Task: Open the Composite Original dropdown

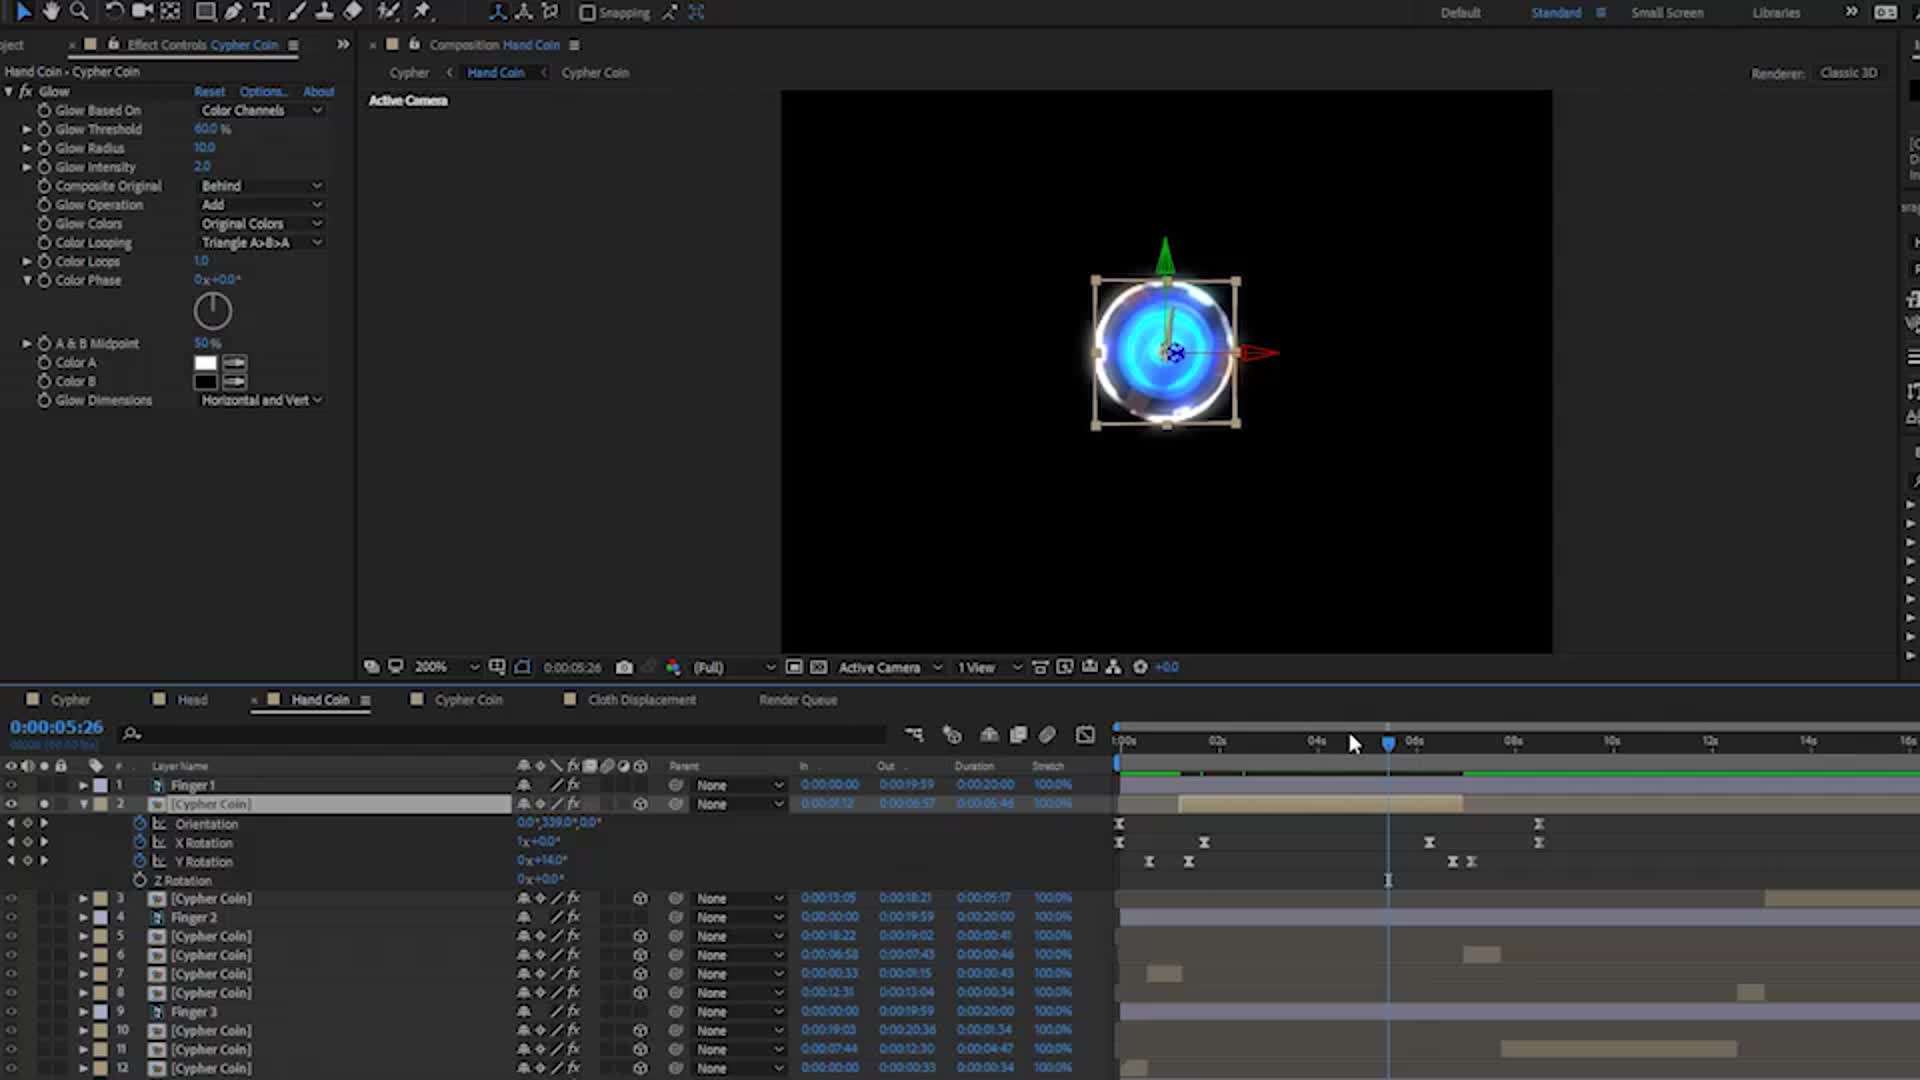Action: 261,186
